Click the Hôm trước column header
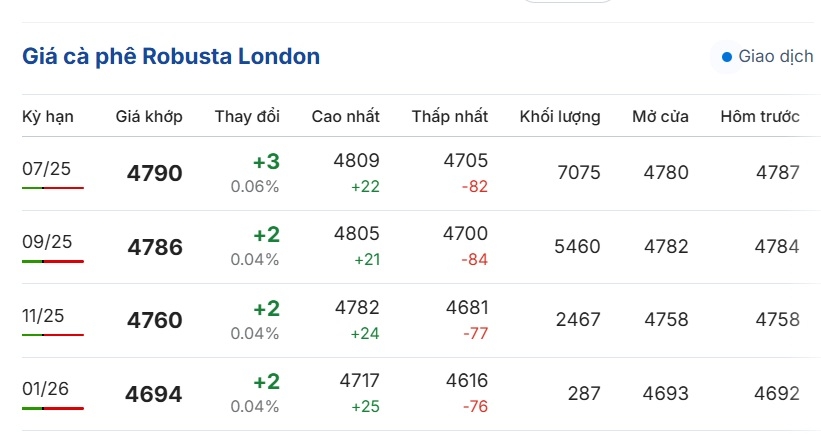Screen dimensions: 821x438 pos(760,116)
